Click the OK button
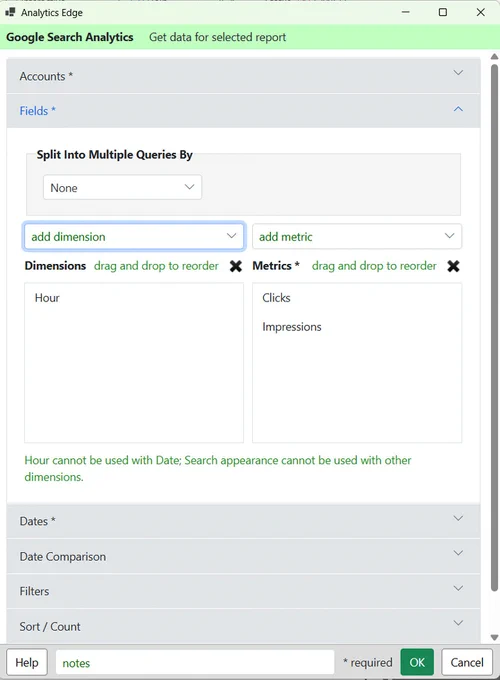The image size is (500, 680). point(417,662)
